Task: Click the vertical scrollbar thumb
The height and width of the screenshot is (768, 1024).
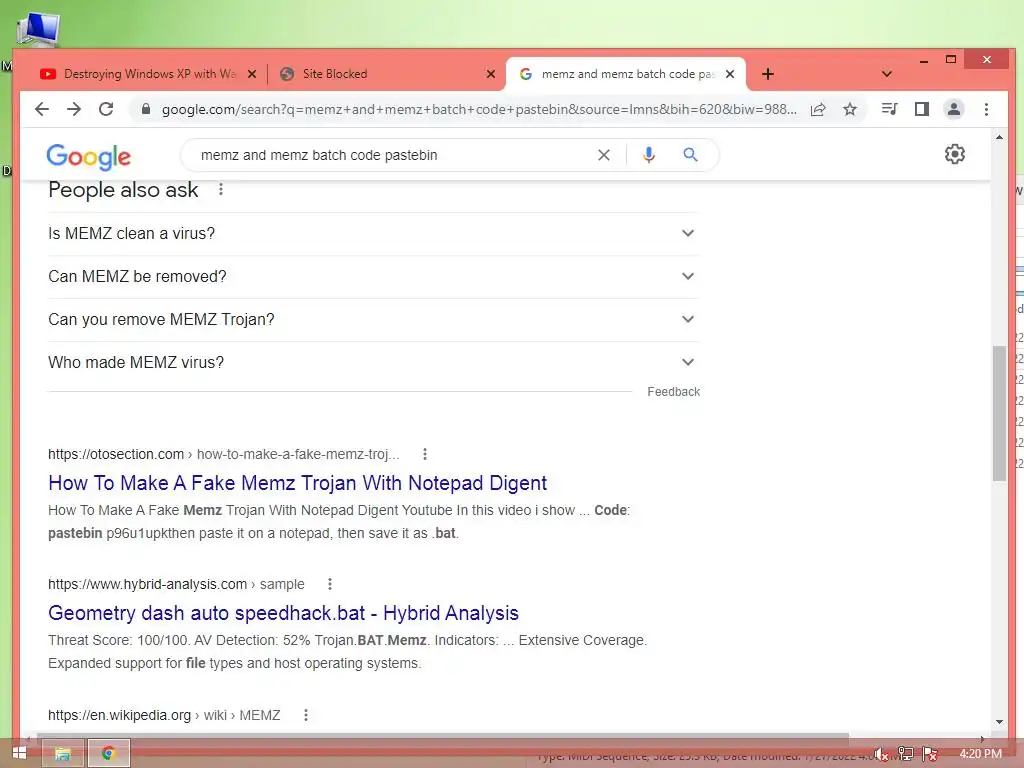Action: (999, 413)
